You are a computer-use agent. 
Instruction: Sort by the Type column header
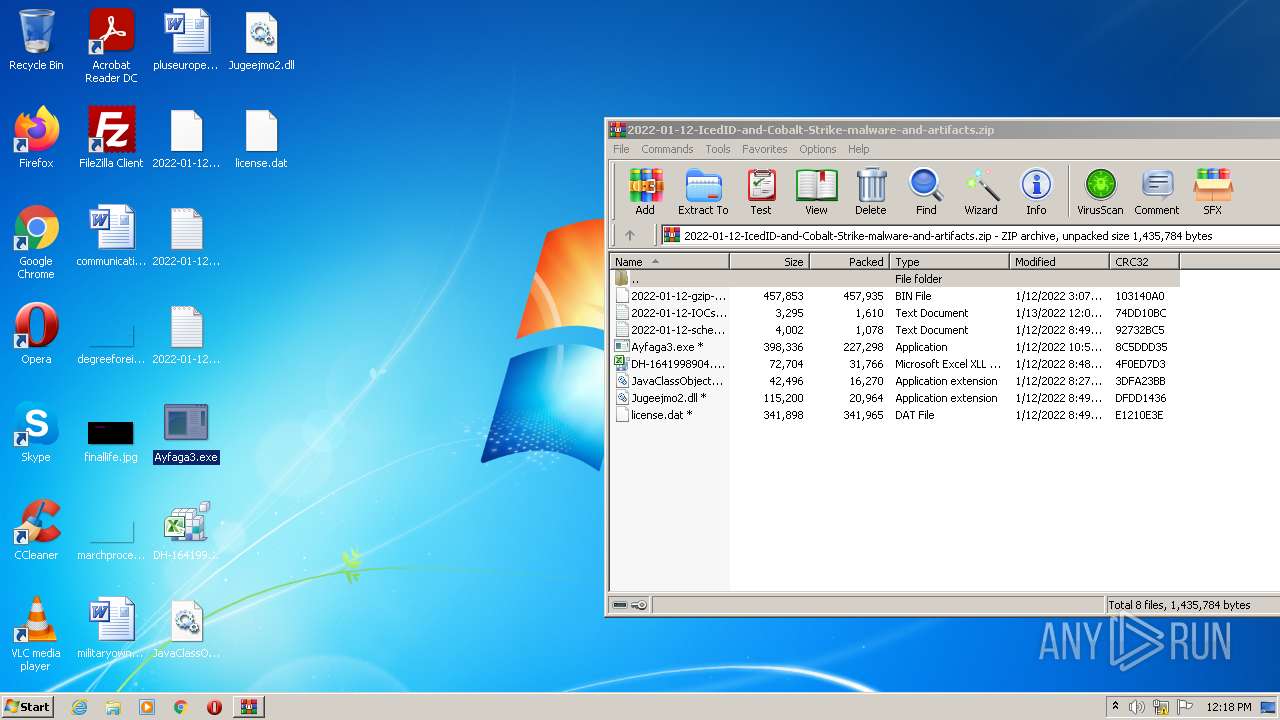(949, 262)
